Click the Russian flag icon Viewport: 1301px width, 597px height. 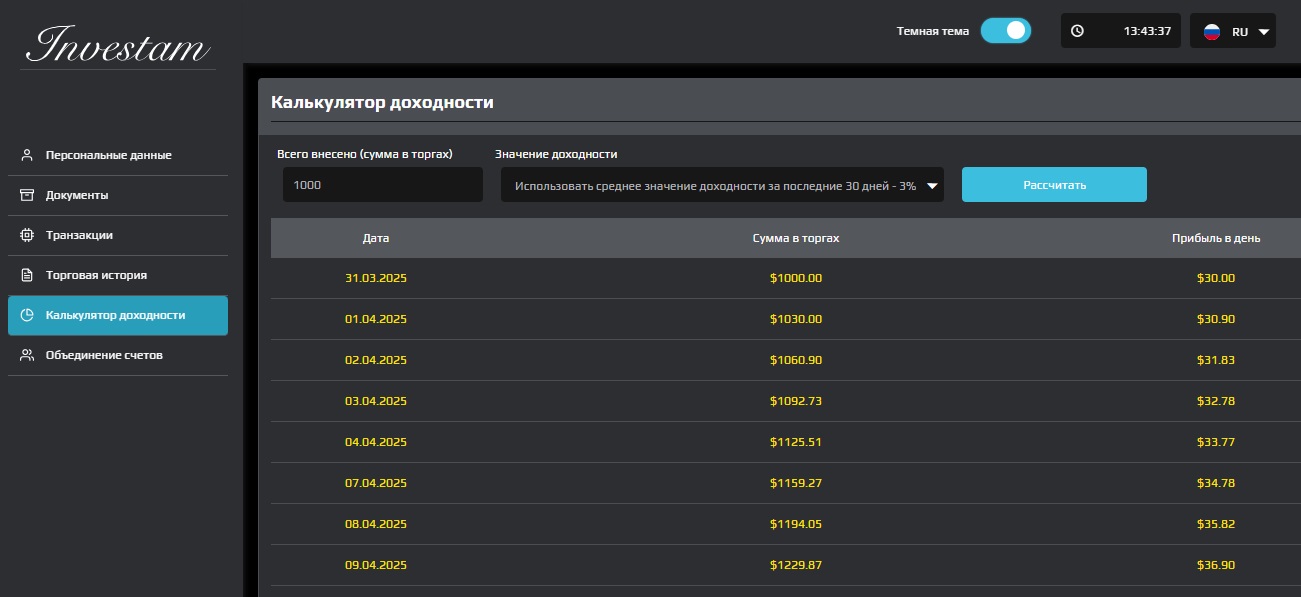[x=1213, y=30]
